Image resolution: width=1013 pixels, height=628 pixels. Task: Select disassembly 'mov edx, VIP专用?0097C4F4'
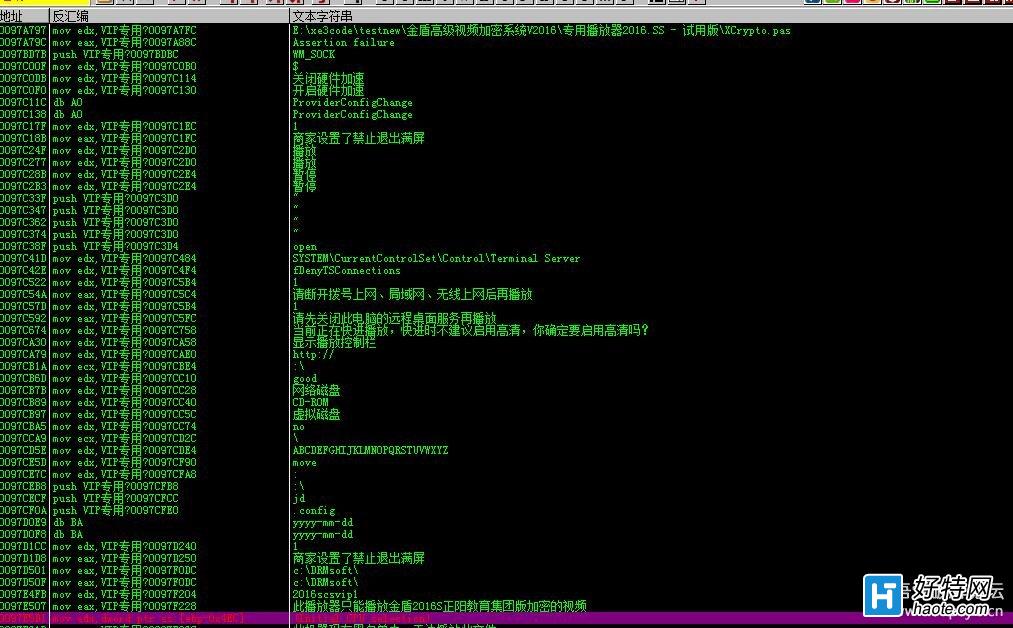click(x=124, y=271)
